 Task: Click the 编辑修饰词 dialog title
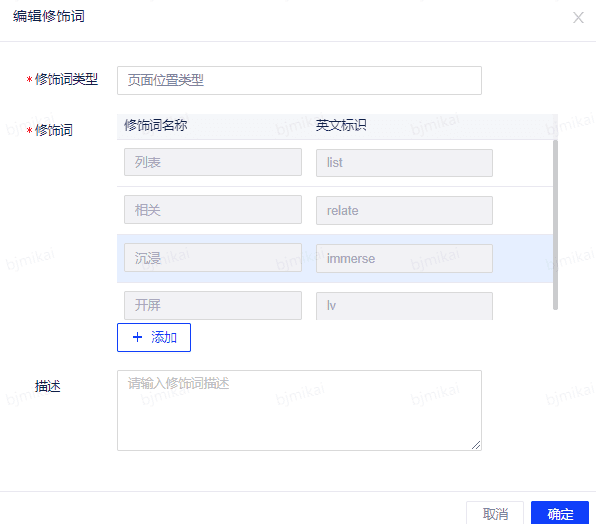pyautogui.click(x=49, y=16)
